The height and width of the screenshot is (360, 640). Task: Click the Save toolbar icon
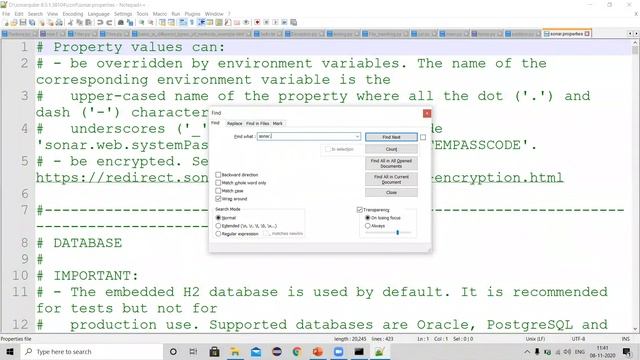[x=23, y=22]
